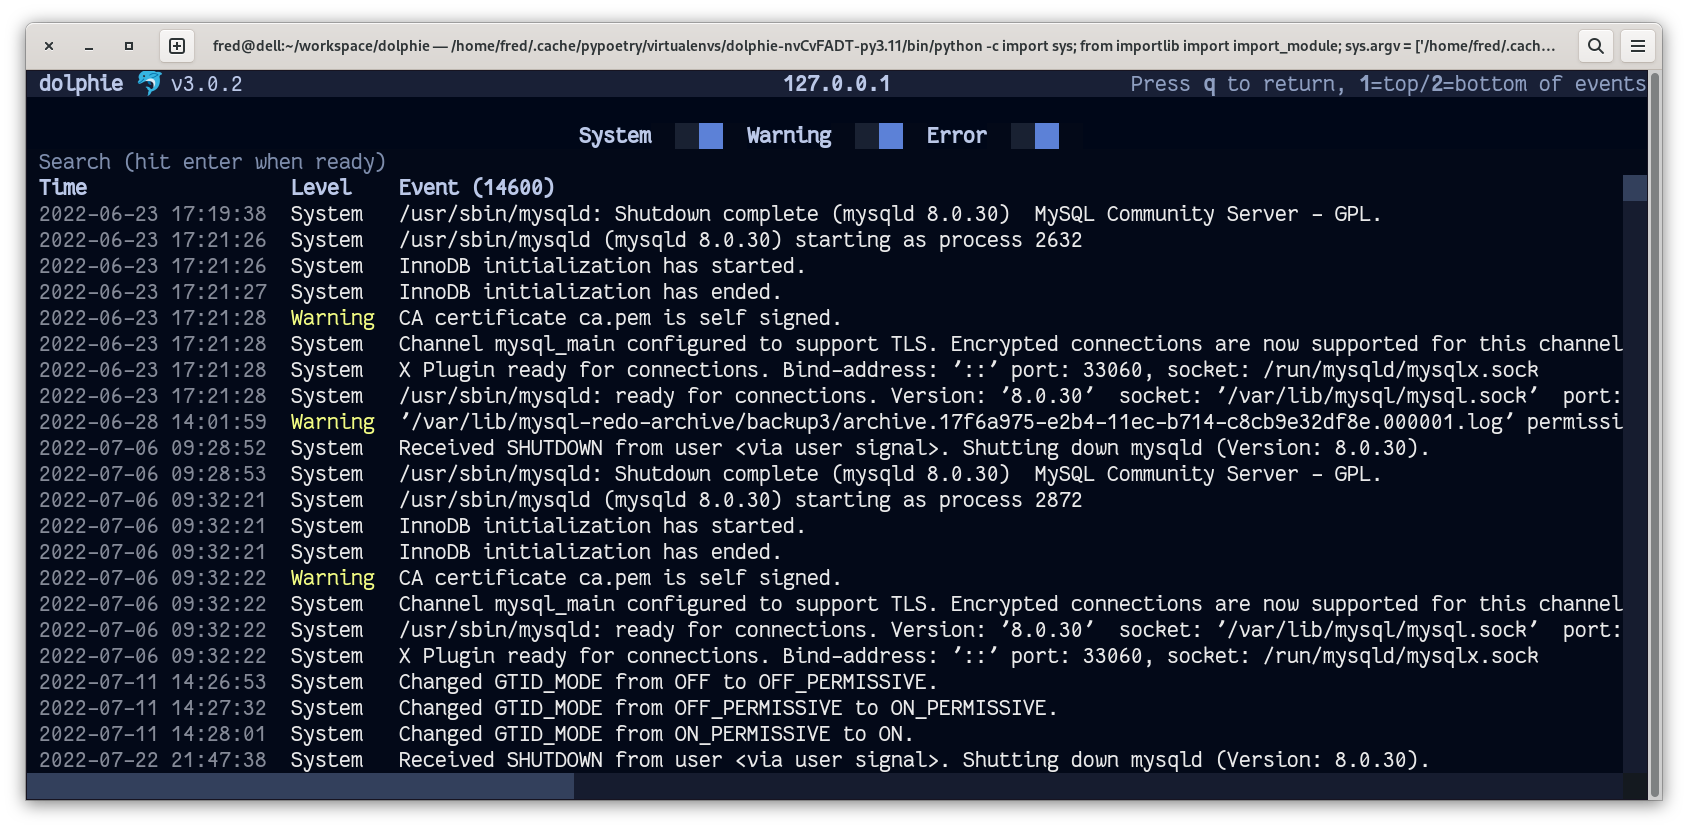Click the Event (14600) column header
The width and height of the screenshot is (1688, 829).
tap(476, 188)
